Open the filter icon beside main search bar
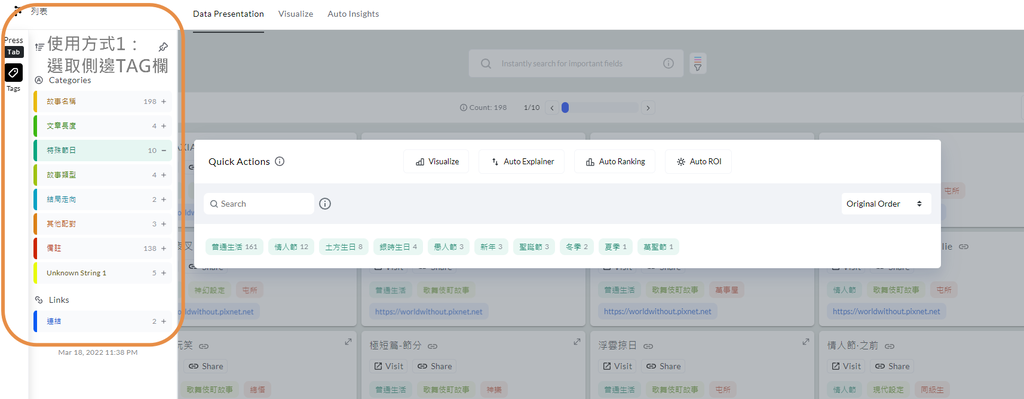 pyautogui.click(x=697, y=63)
